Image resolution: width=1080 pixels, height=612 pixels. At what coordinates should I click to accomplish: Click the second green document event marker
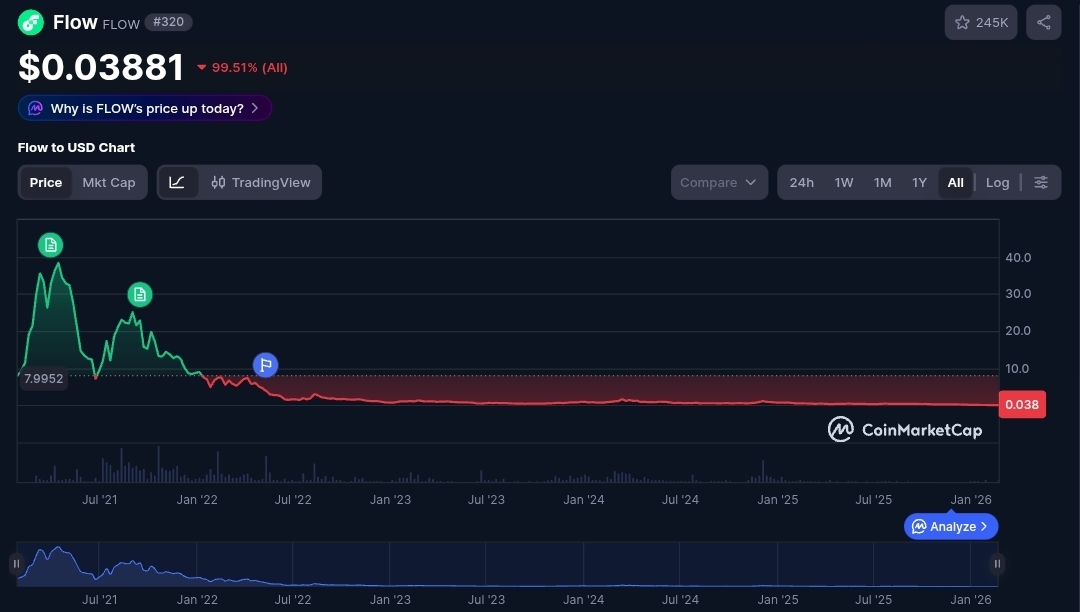tap(140, 294)
